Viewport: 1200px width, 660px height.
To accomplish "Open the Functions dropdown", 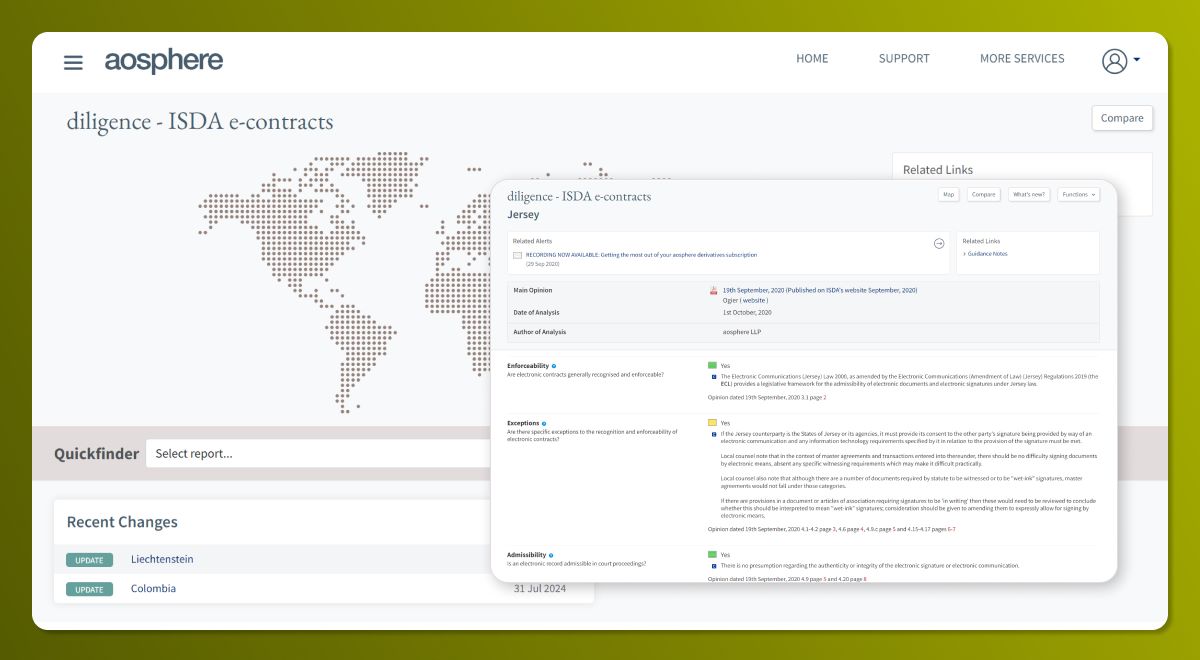I will [1078, 195].
